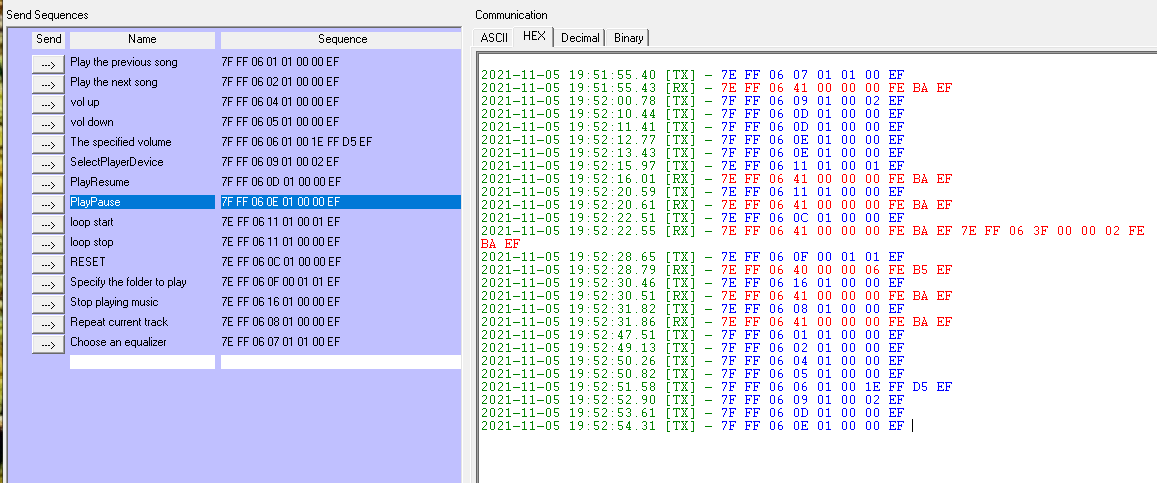This screenshot has height=483, width=1157.
Task: Send the 'vol up' command
Action: [48, 102]
